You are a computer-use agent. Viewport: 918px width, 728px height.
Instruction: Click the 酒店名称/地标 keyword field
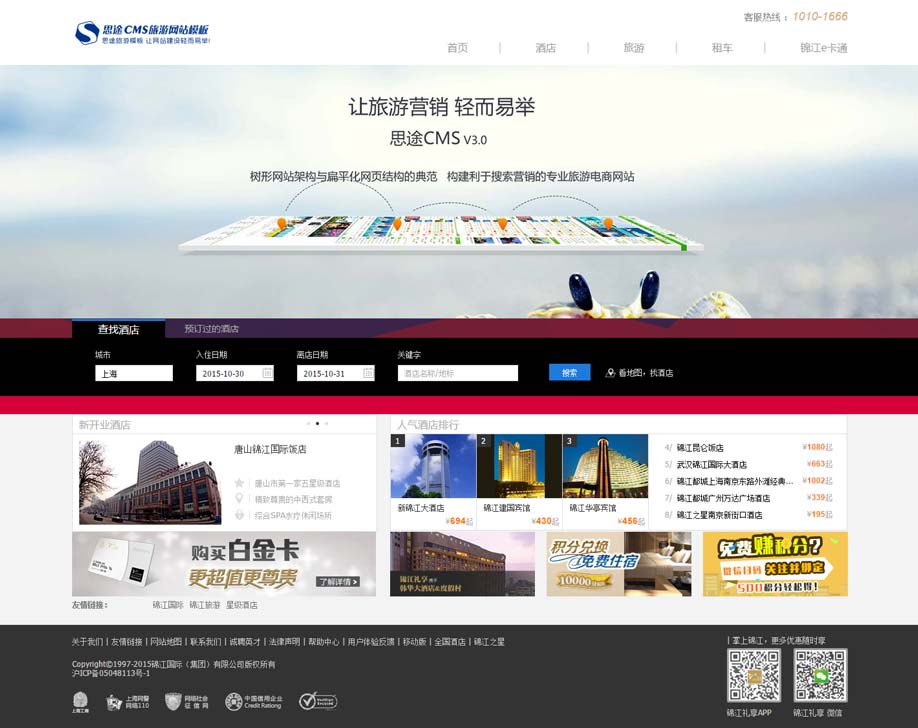458,373
